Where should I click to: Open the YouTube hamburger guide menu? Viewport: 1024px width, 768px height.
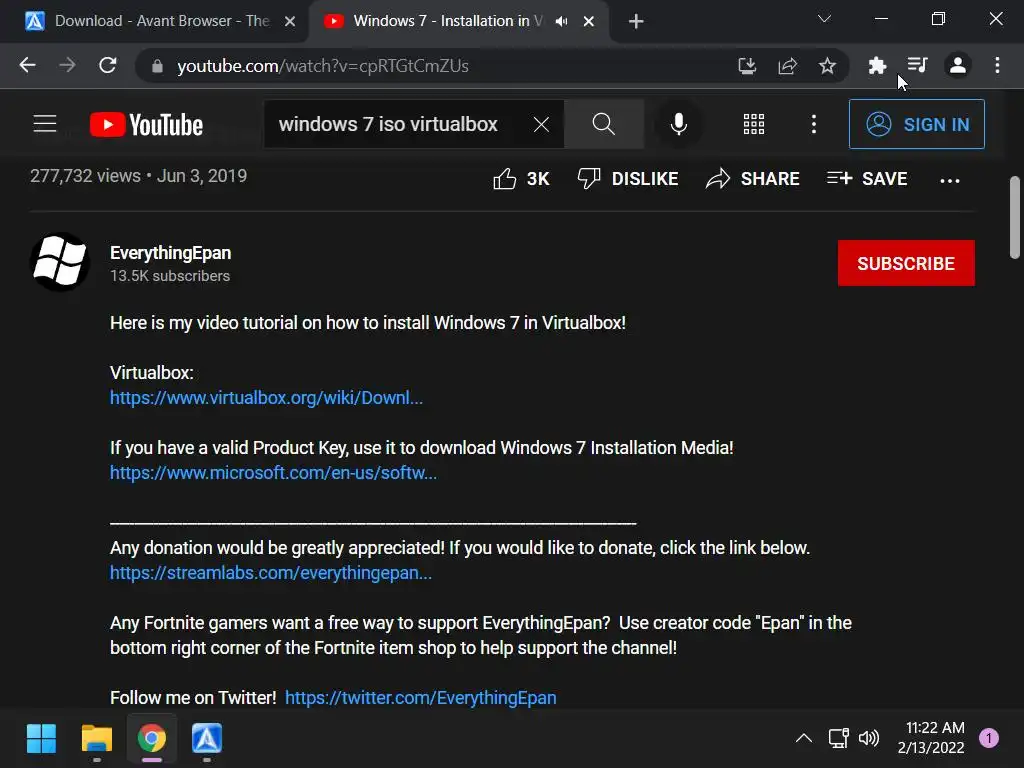coord(45,123)
